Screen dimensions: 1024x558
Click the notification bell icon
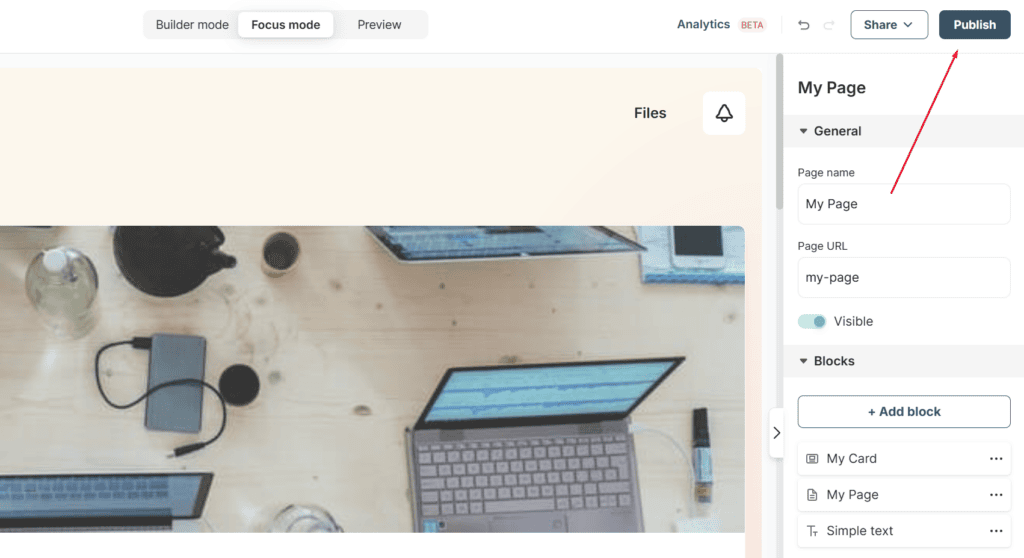[724, 113]
